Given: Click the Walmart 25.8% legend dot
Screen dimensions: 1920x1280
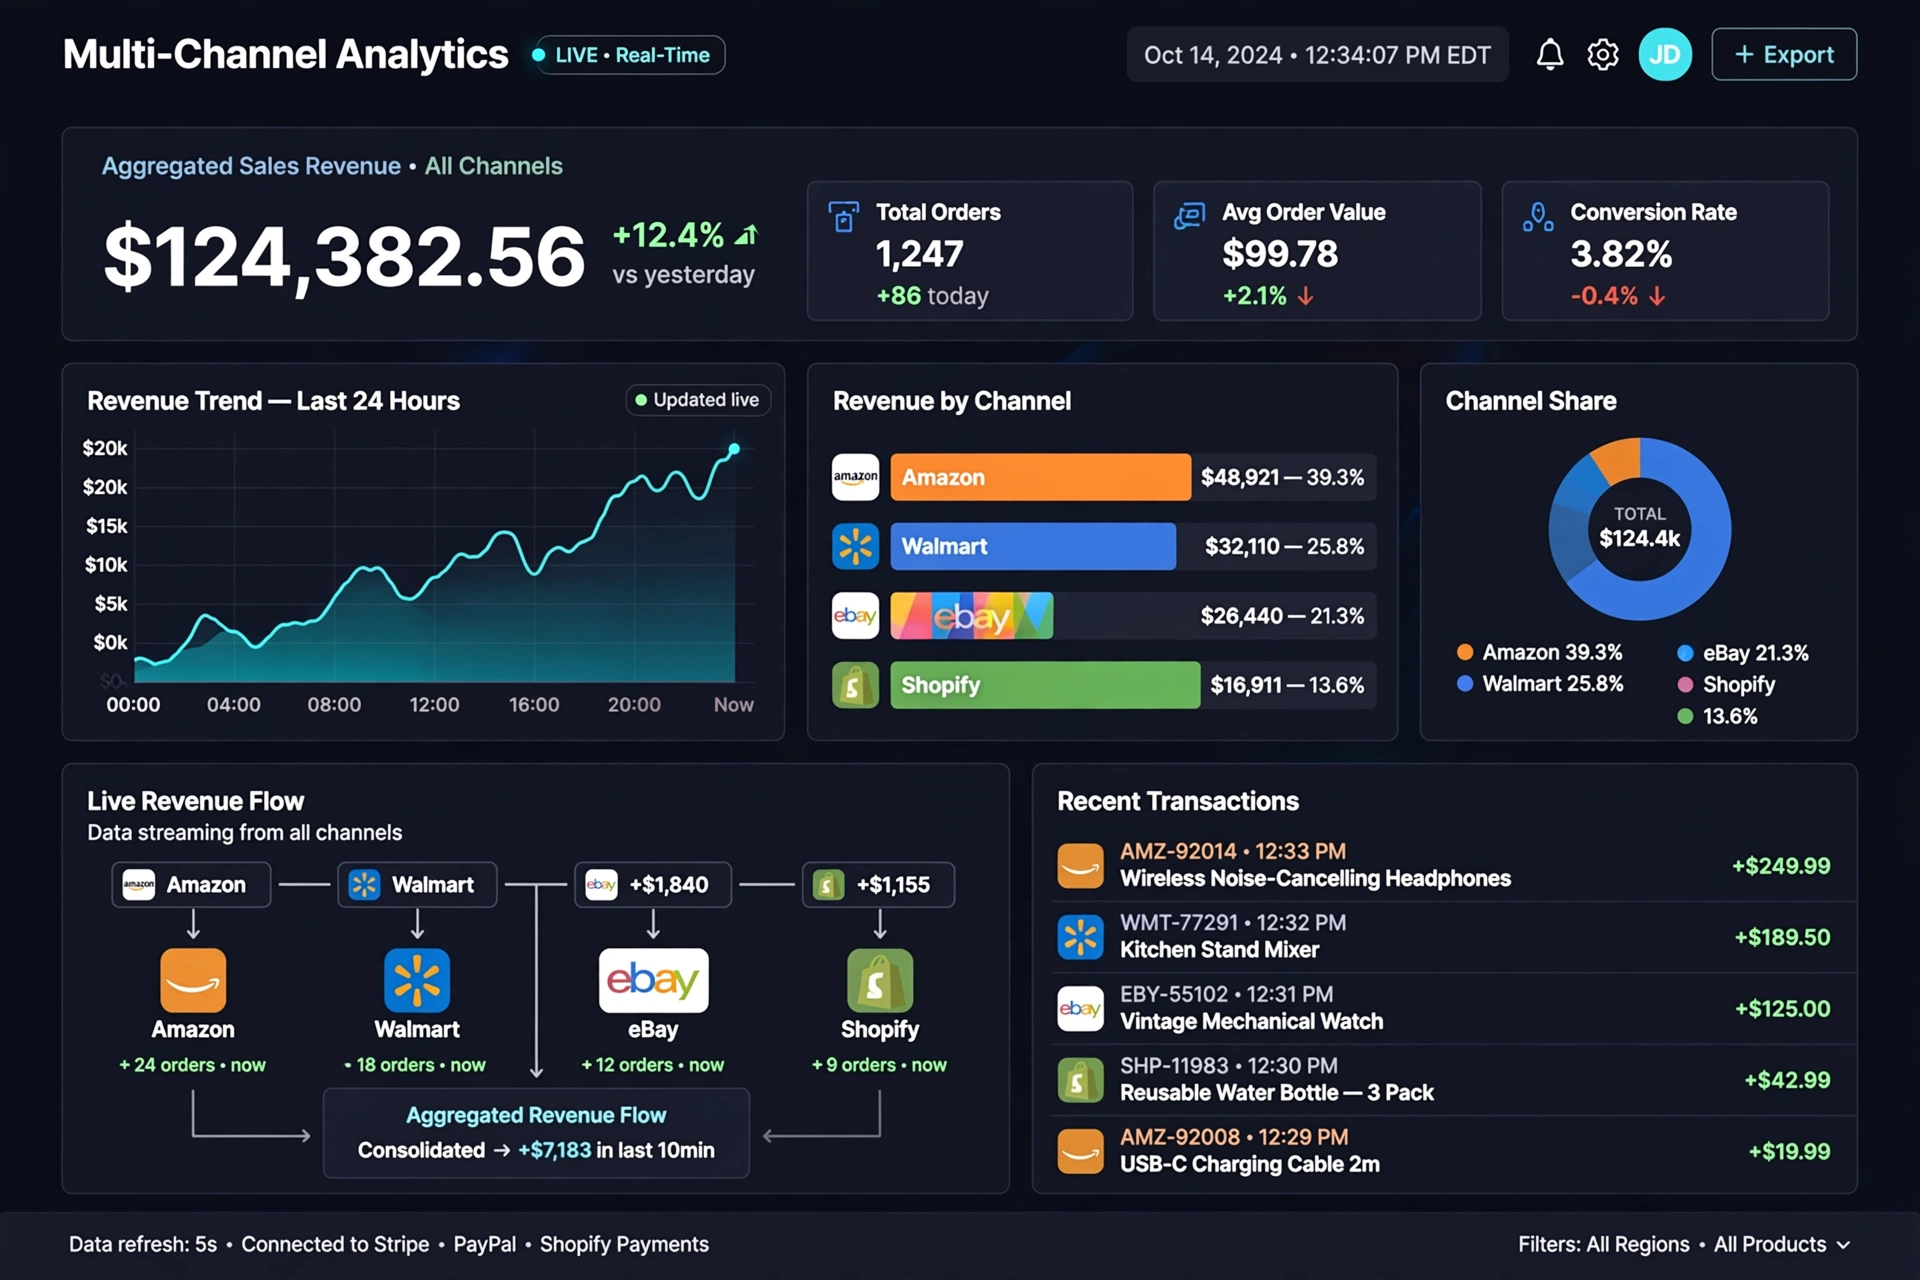Looking at the screenshot, I should tap(1465, 684).
